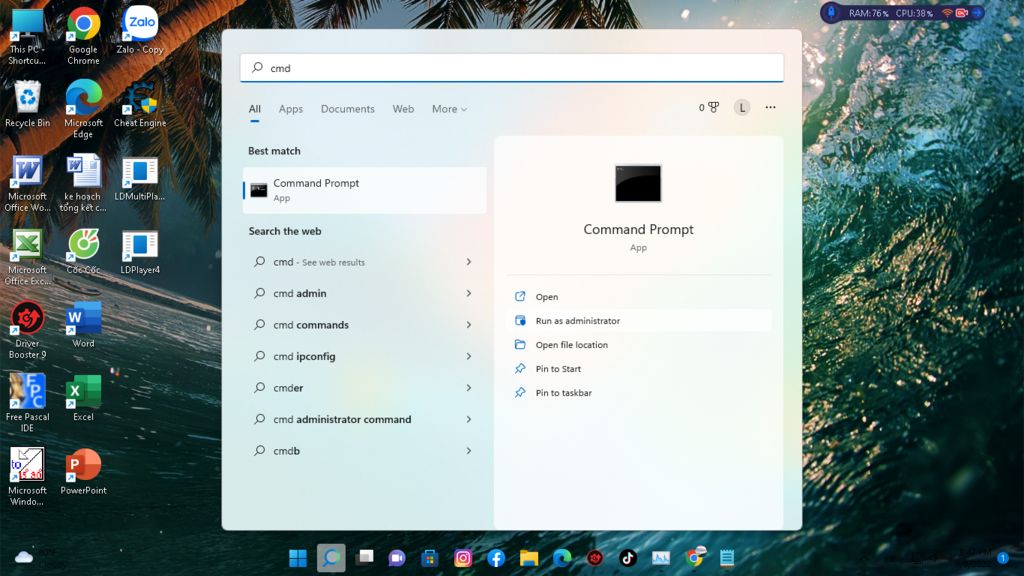Expand the 'cmder' suggestion chevron
Viewport: 1024px width, 576px height.
coord(469,387)
